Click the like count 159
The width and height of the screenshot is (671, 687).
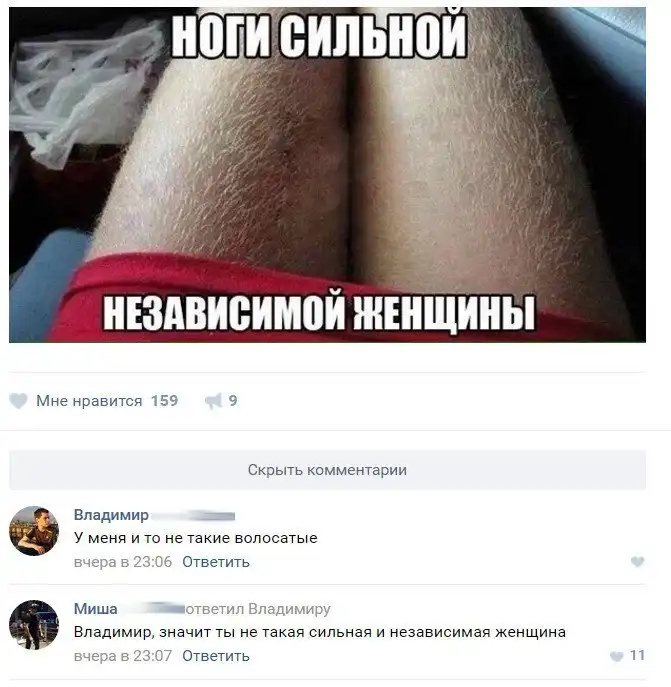pyautogui.click(x=164, y=400)
